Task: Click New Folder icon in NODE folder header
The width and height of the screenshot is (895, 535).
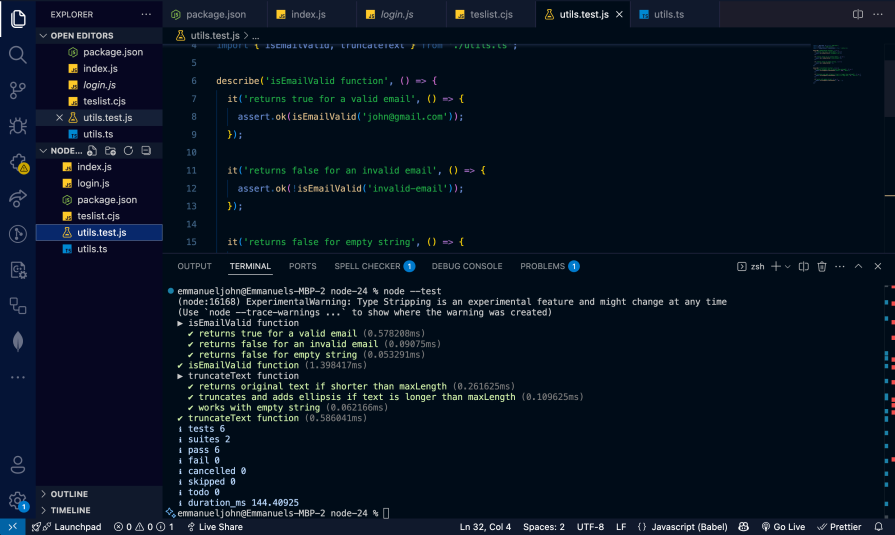Action: click(x=110, y=151)
